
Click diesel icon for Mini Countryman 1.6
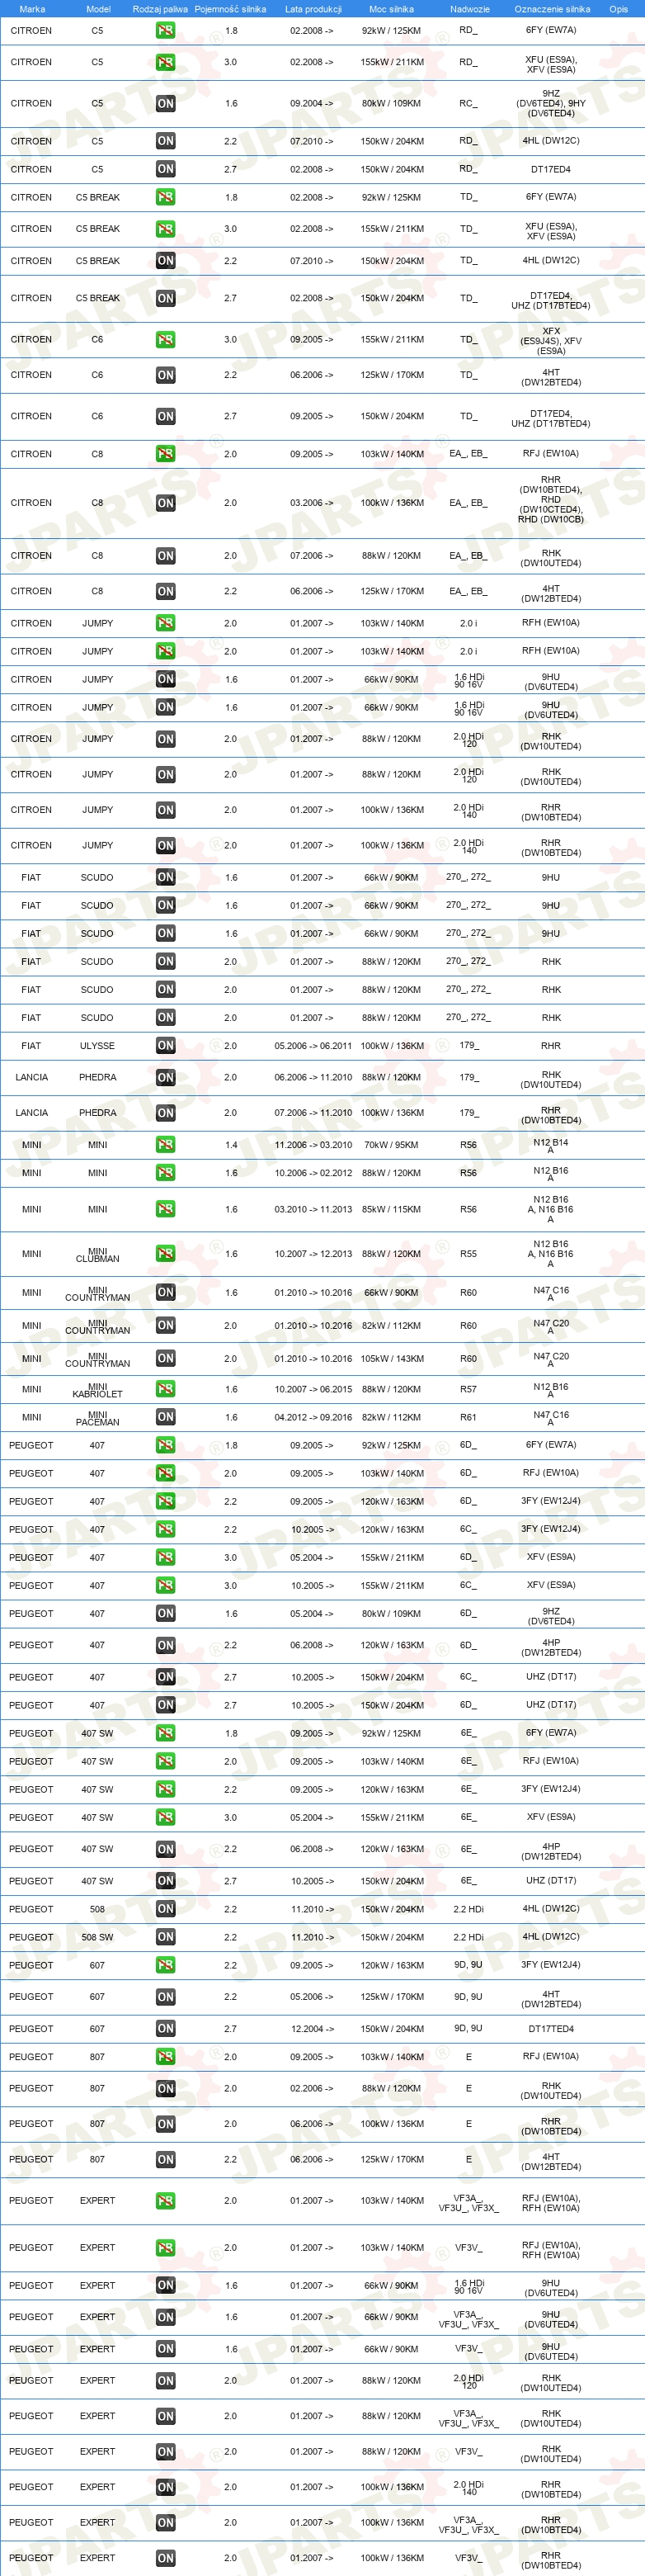tap(165, 1293)
